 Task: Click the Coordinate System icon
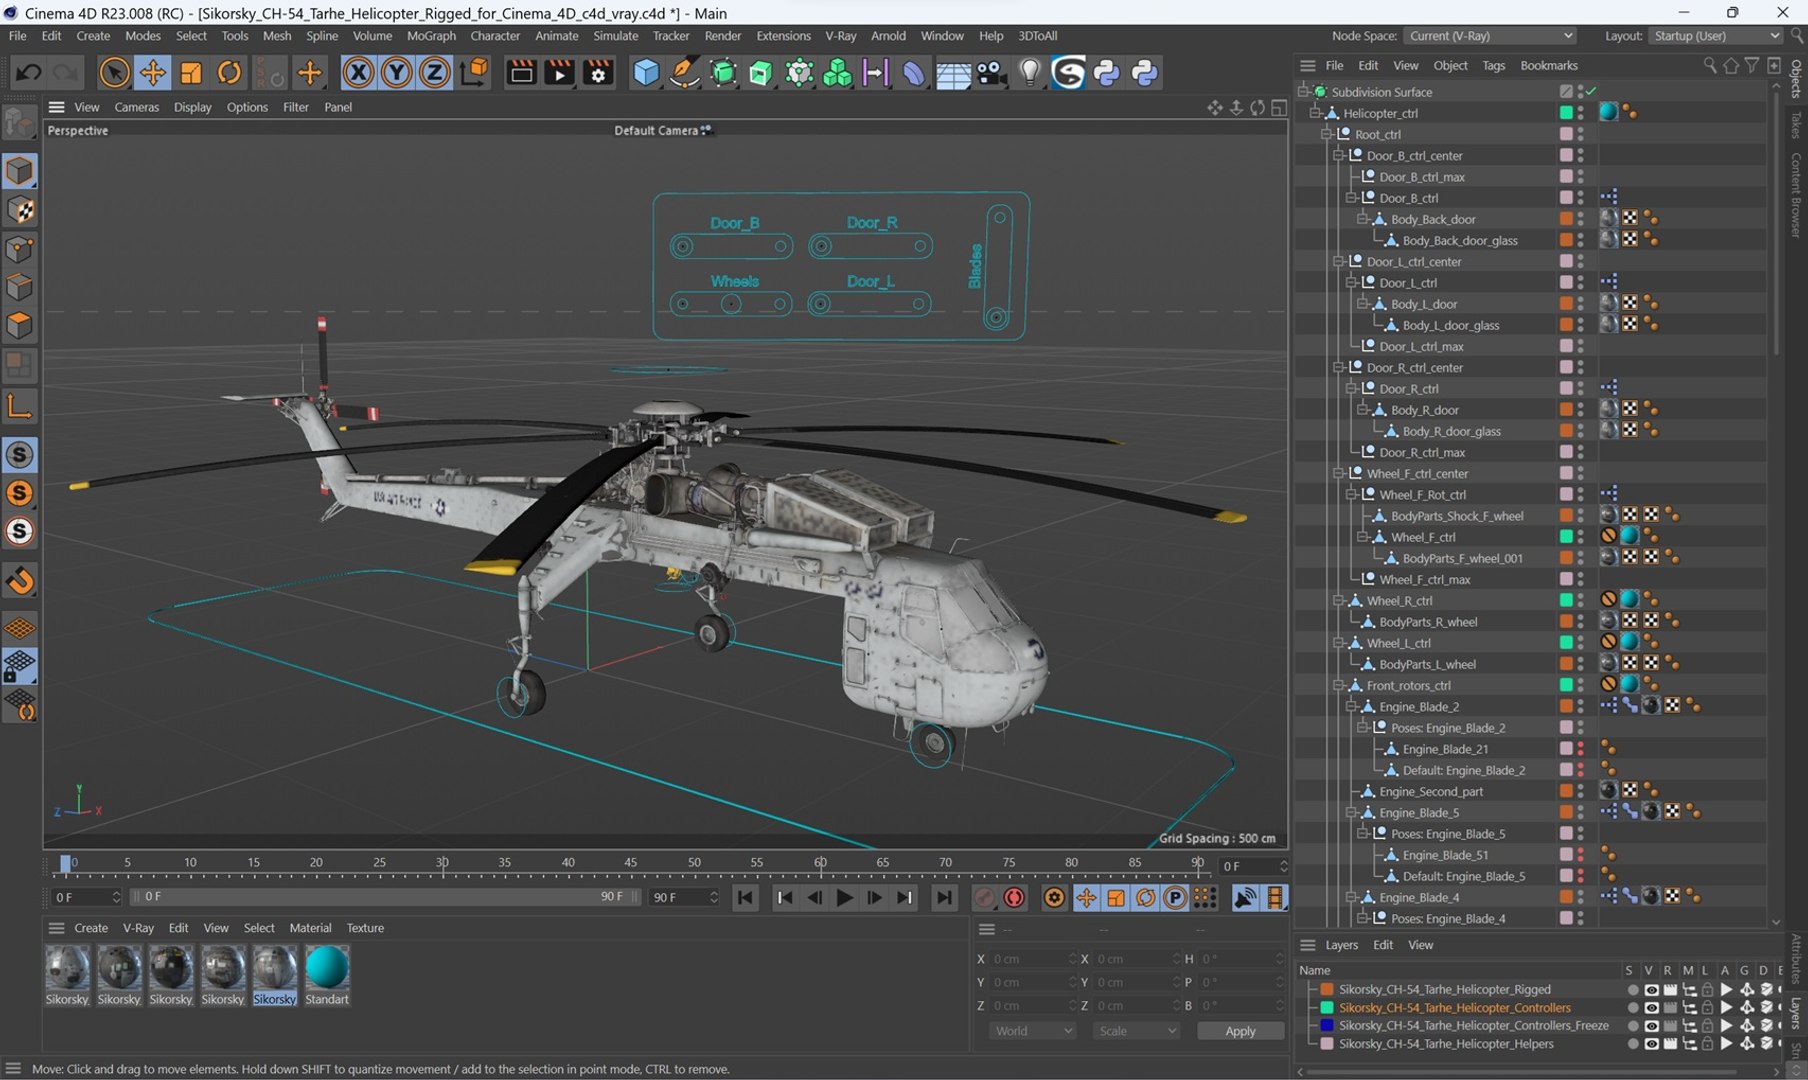[474, 72]
